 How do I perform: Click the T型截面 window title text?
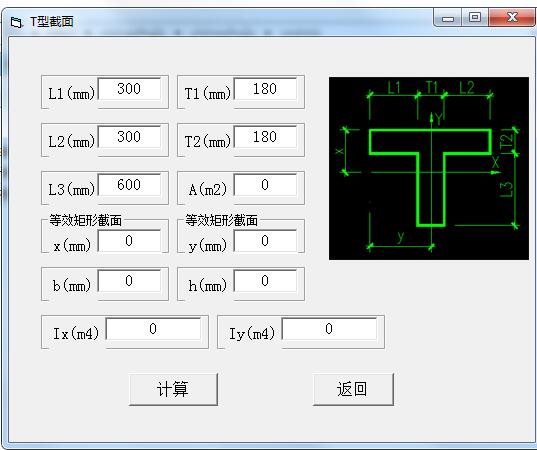[x=52, y=22]
